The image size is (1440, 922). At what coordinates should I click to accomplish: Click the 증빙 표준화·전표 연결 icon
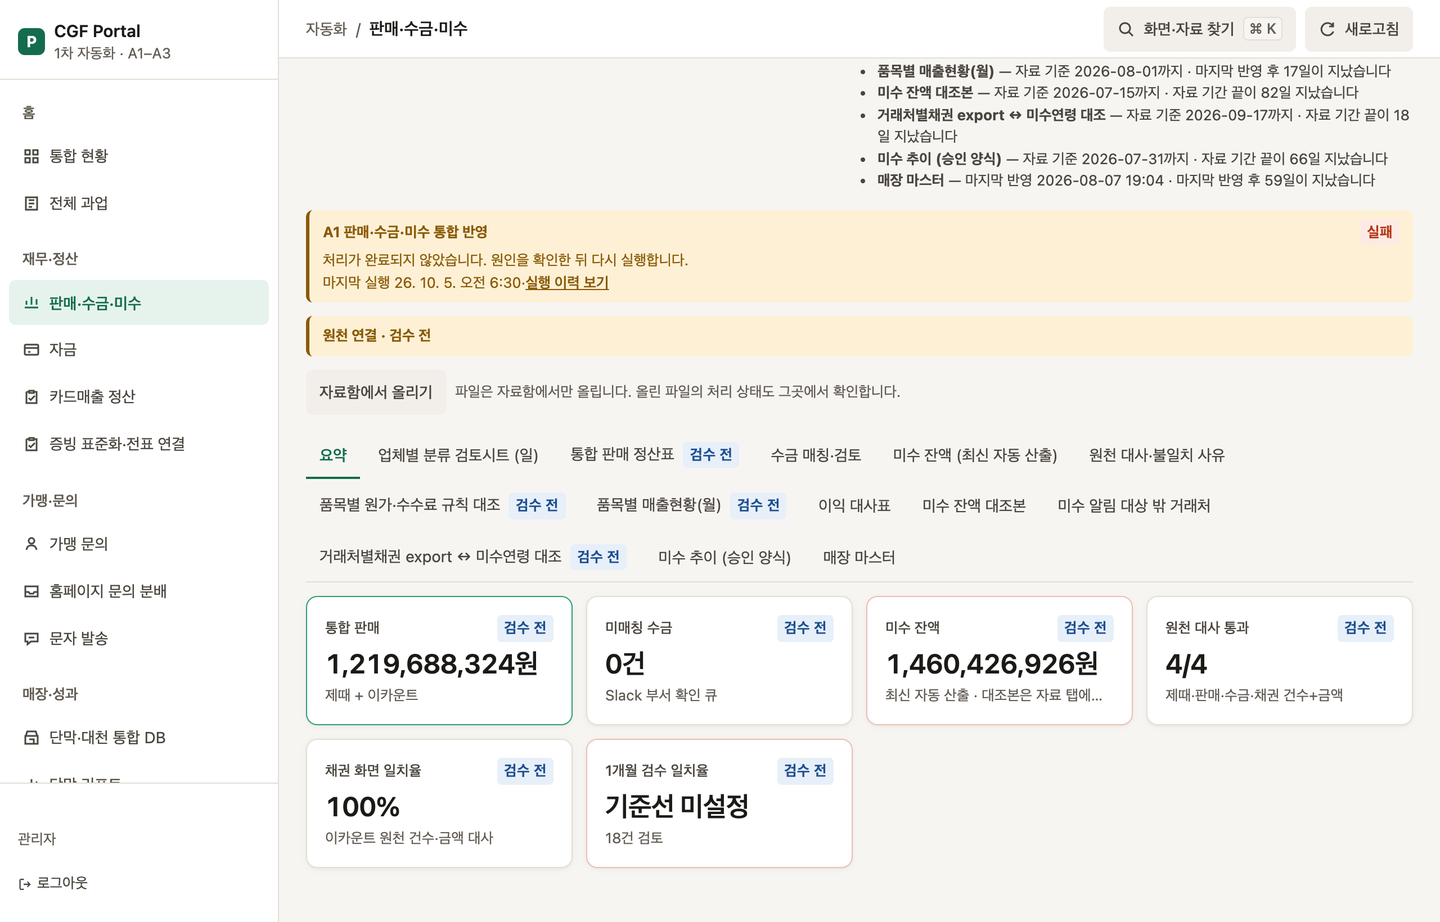tap(31, 444)
